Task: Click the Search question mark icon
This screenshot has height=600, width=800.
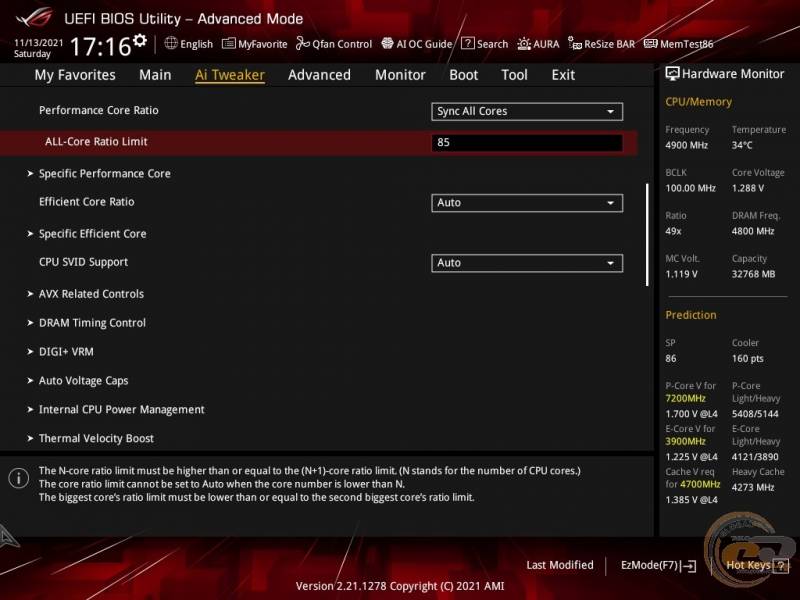Action: (467, 43)
